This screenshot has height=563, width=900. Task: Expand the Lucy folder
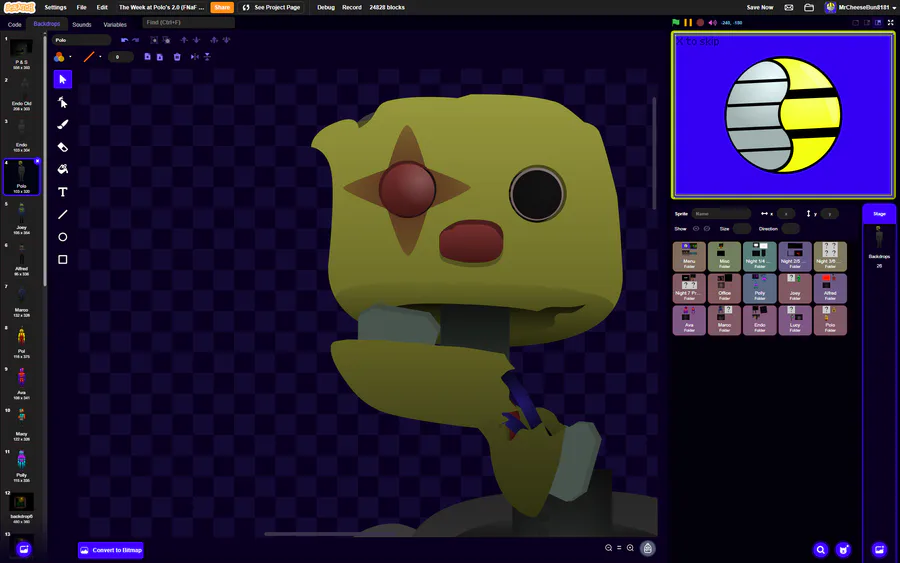click(x=795, y=320)
